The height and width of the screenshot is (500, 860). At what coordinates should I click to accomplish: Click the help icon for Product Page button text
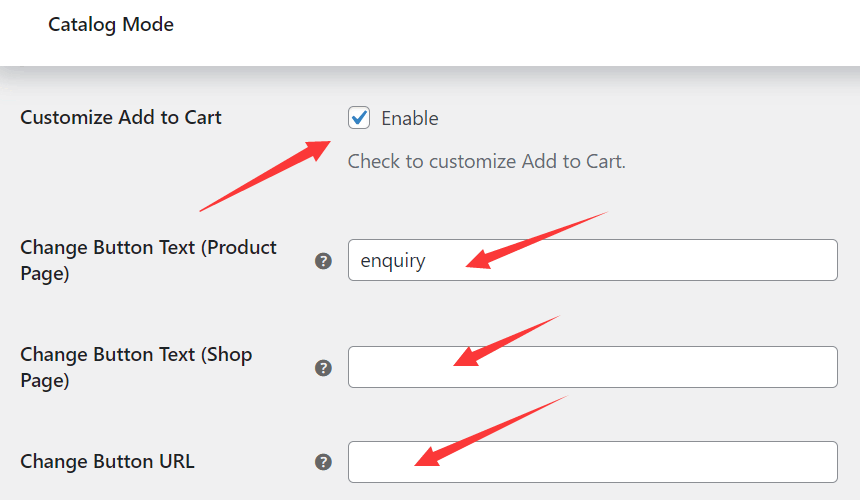click(323, 261)
